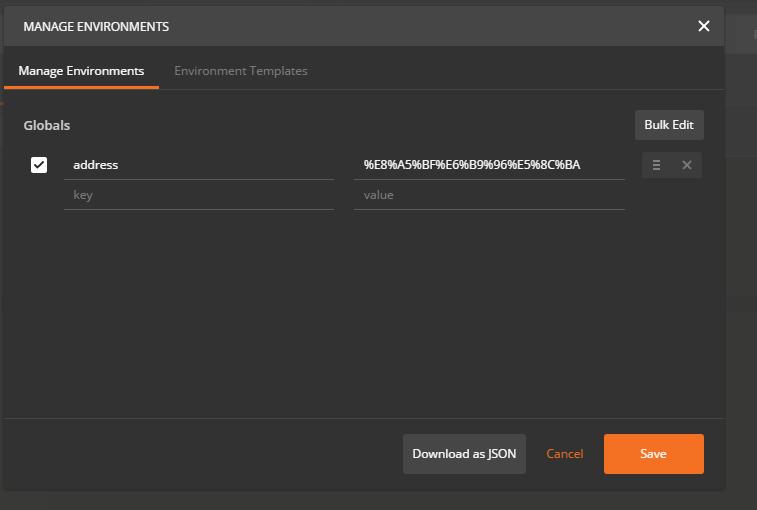This screenshot has width=757, height=510.
Task: Switch to Environment Templates tab
Action: click(240, 71)
